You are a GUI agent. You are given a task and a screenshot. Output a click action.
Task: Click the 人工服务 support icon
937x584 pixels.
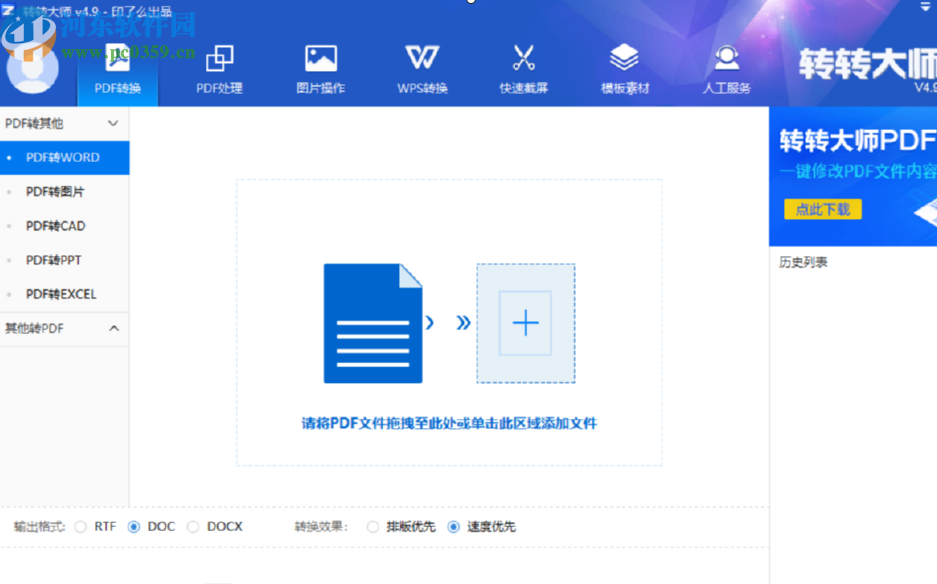725,60
